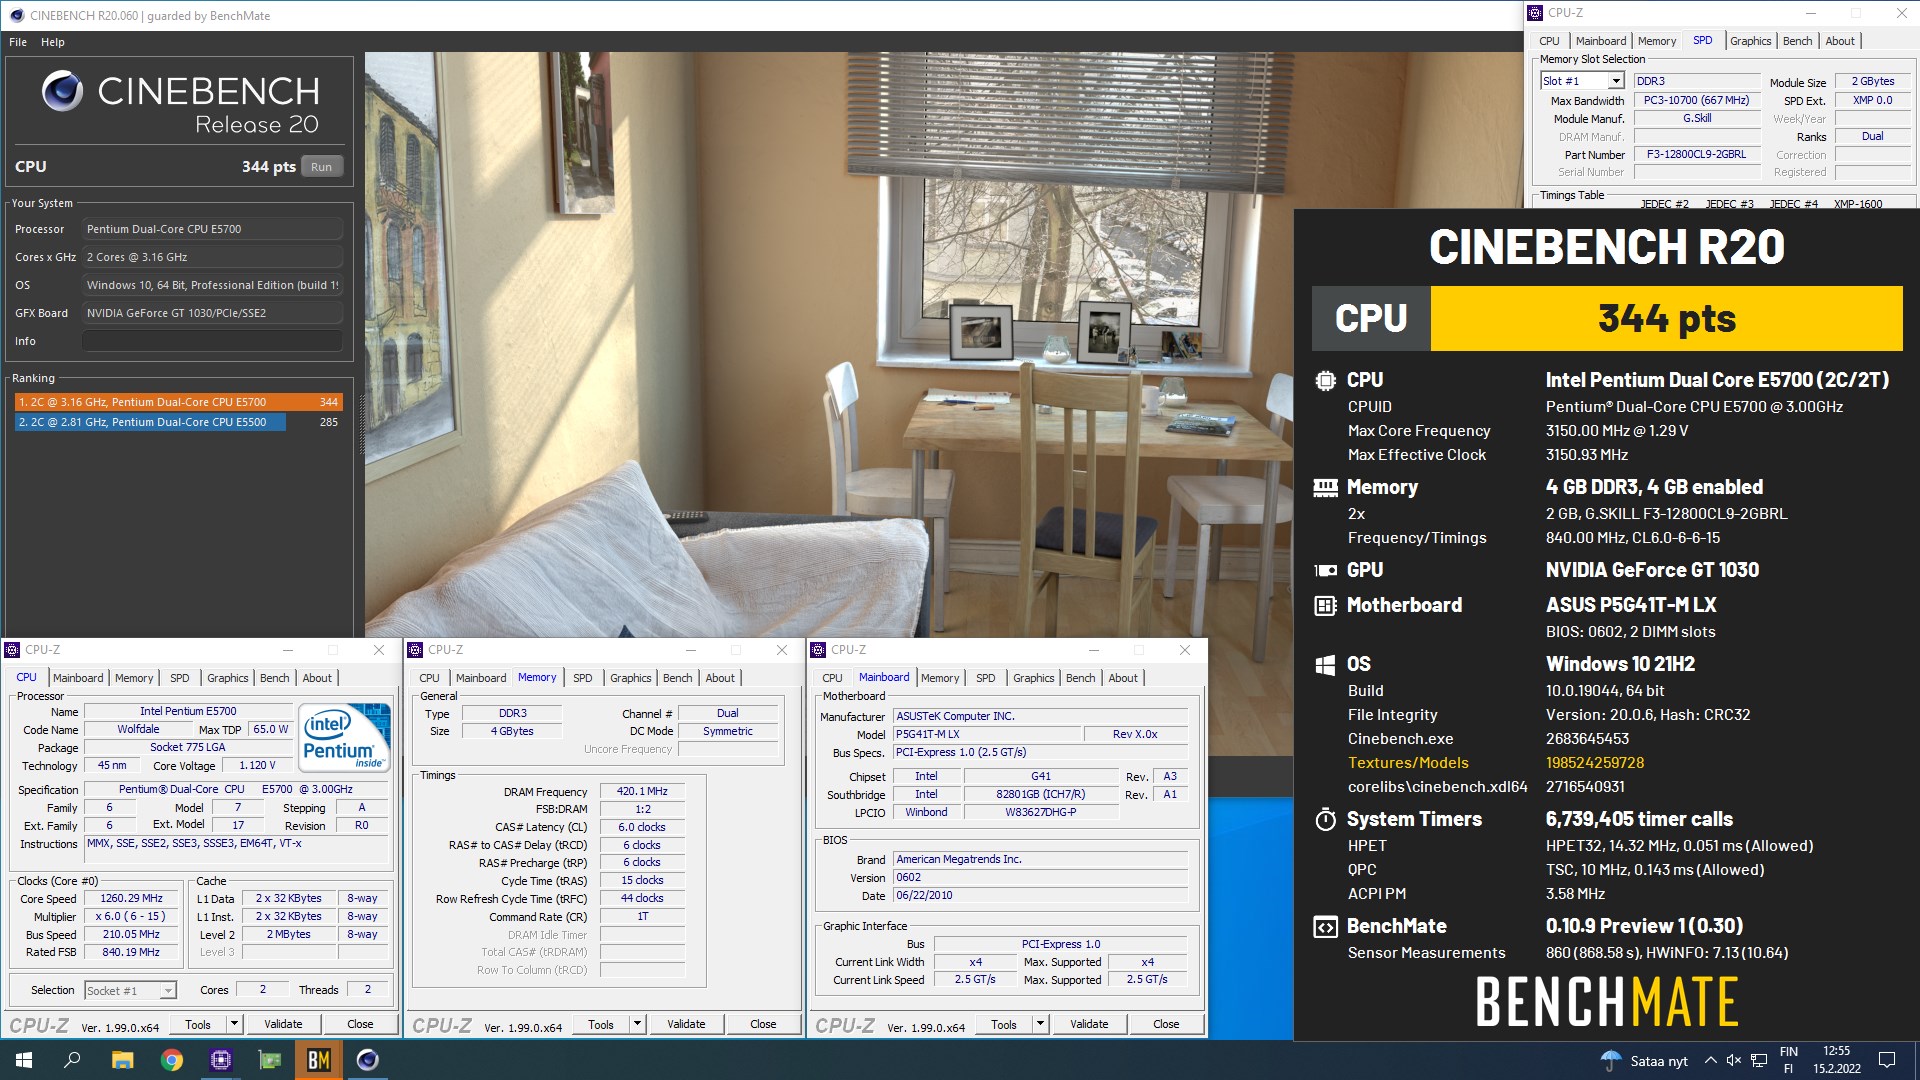Click CPU-Z icon in Mainboard window title
Screen dimensions: 1920x1080
pyautogui.click(x=818, y=650)
